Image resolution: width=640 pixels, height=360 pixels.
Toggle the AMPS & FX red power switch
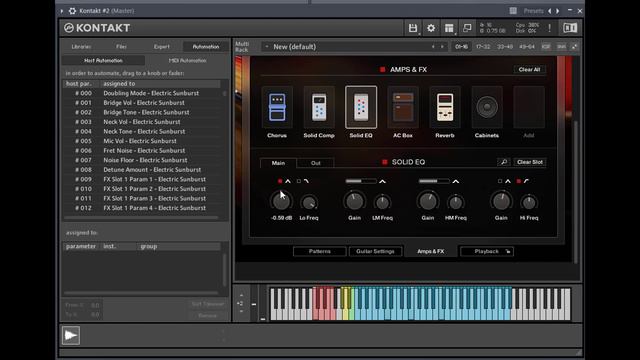coord(382,70)
